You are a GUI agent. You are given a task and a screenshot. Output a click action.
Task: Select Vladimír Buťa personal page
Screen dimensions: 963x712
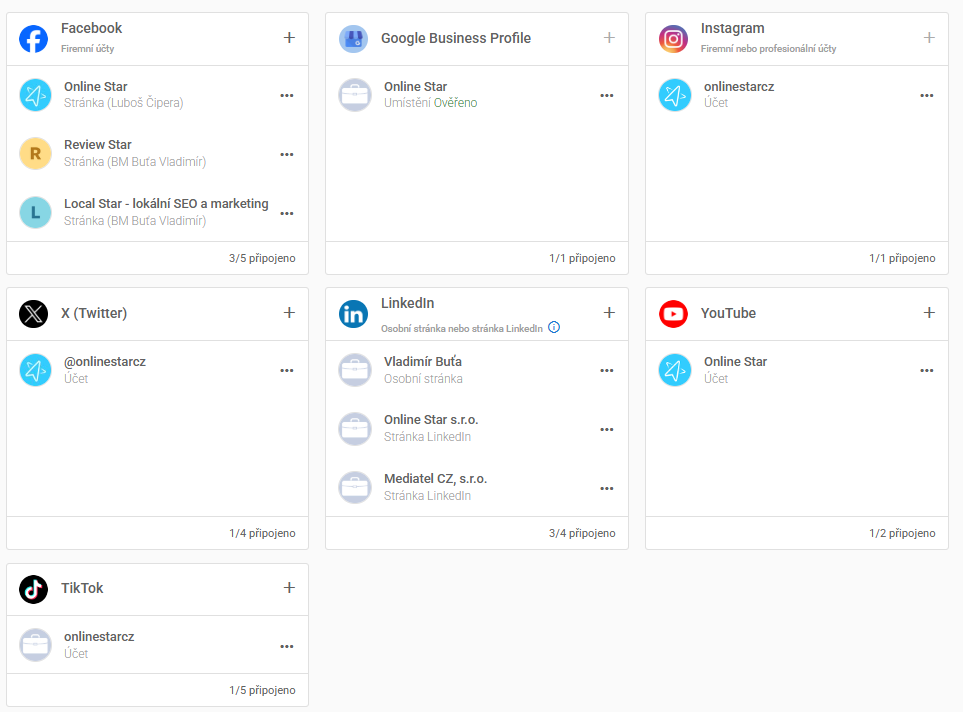[x=423, y=362]
